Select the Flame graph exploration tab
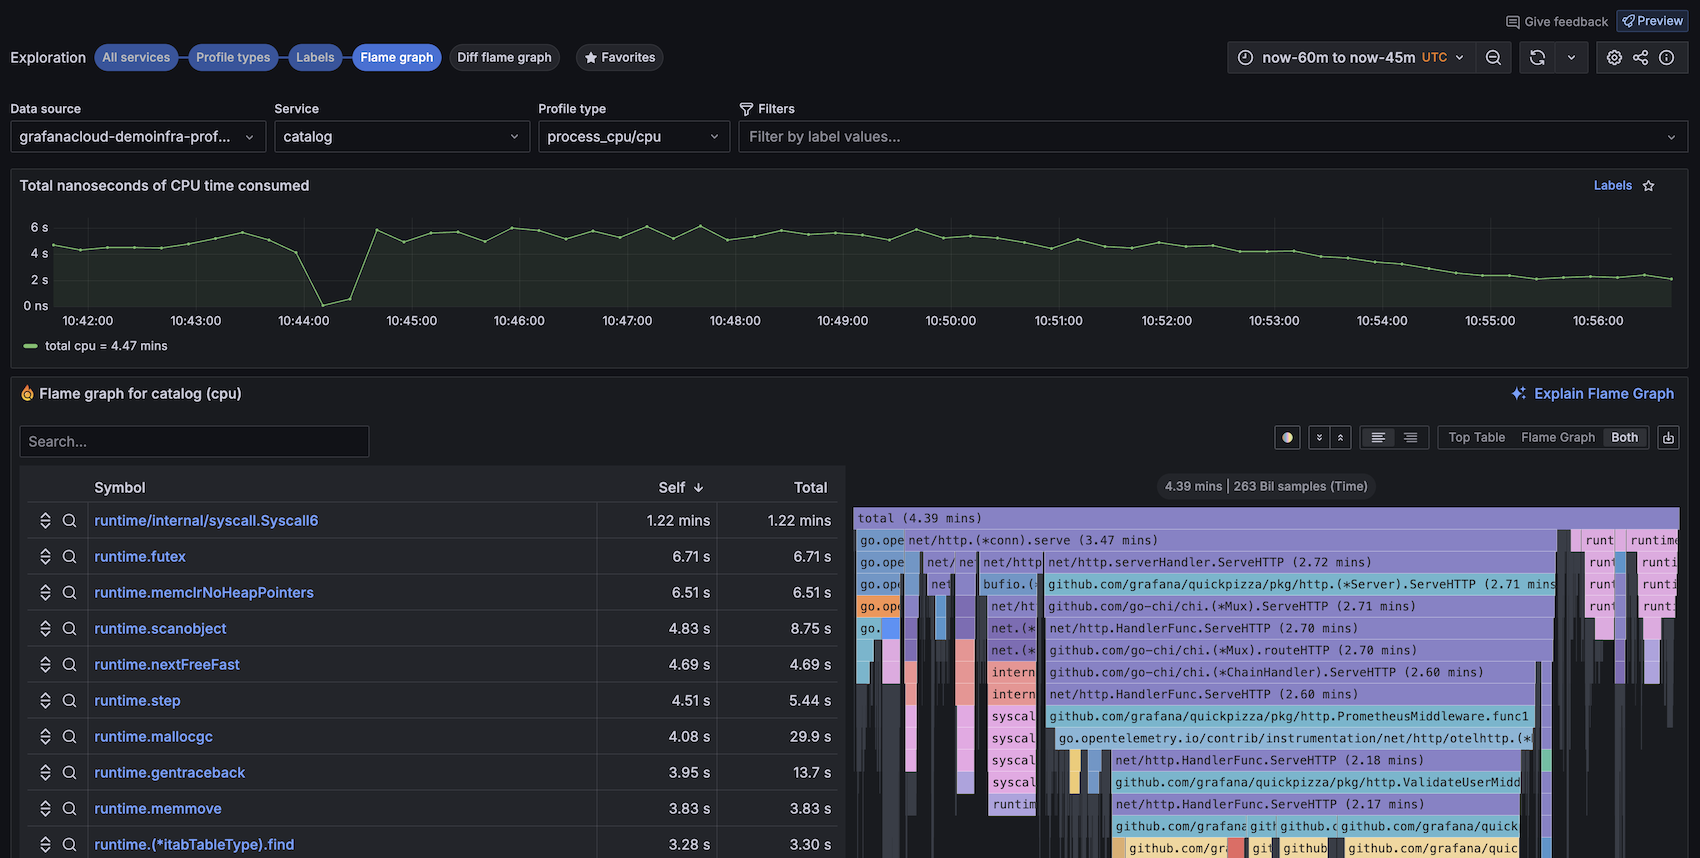The height and width of the screenshot is (858, 1700). tap(397, 58)
